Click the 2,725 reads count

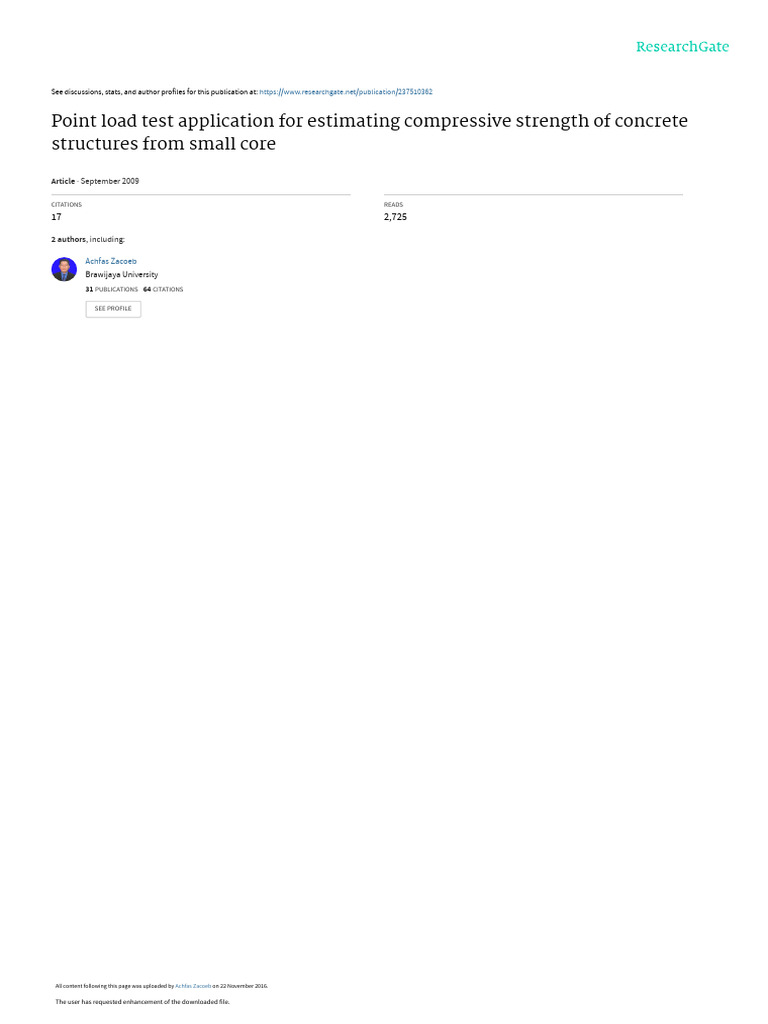395,217
